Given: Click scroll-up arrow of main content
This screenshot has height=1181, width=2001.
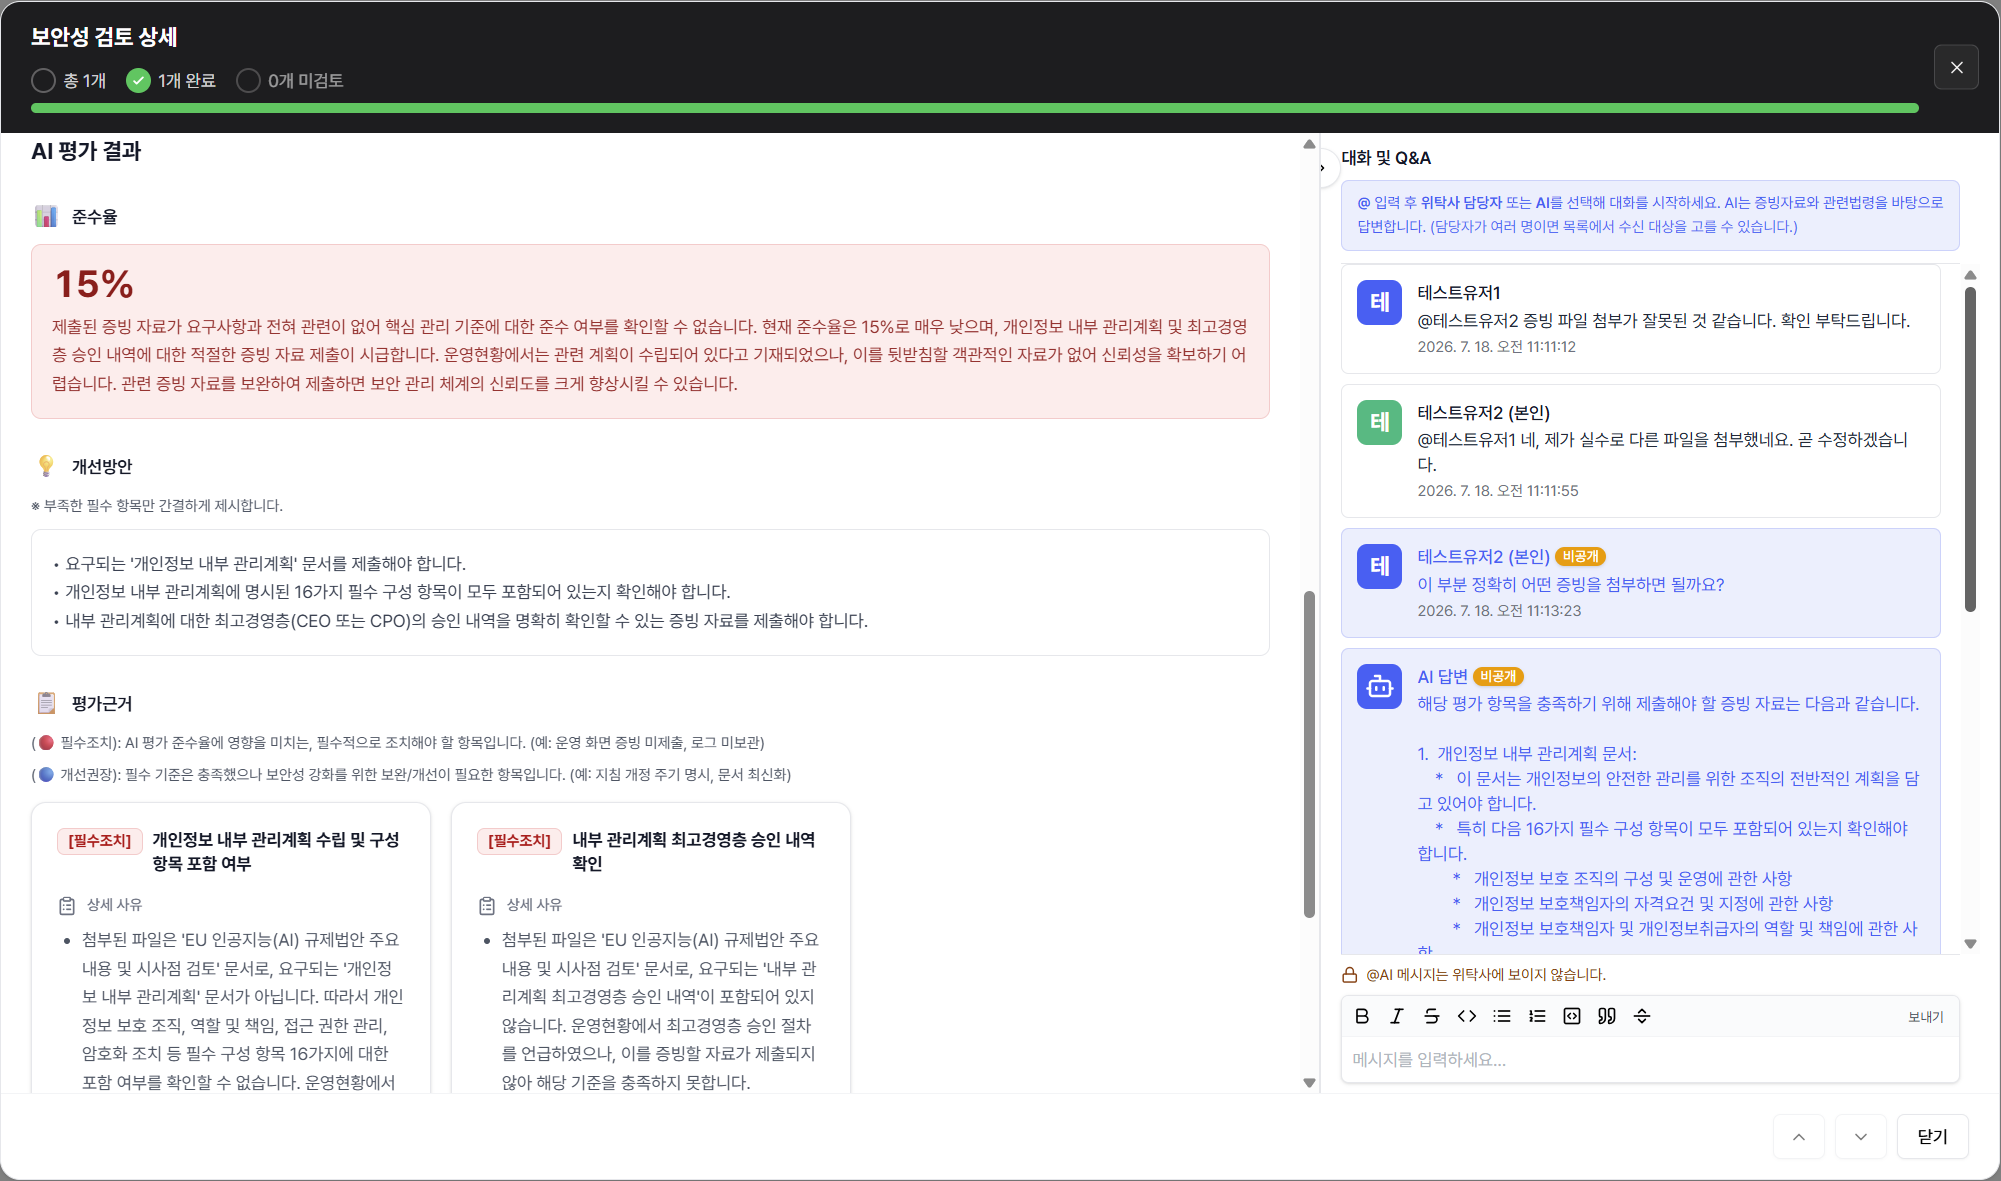Looking at the screenshot, I should [1309, 144].
